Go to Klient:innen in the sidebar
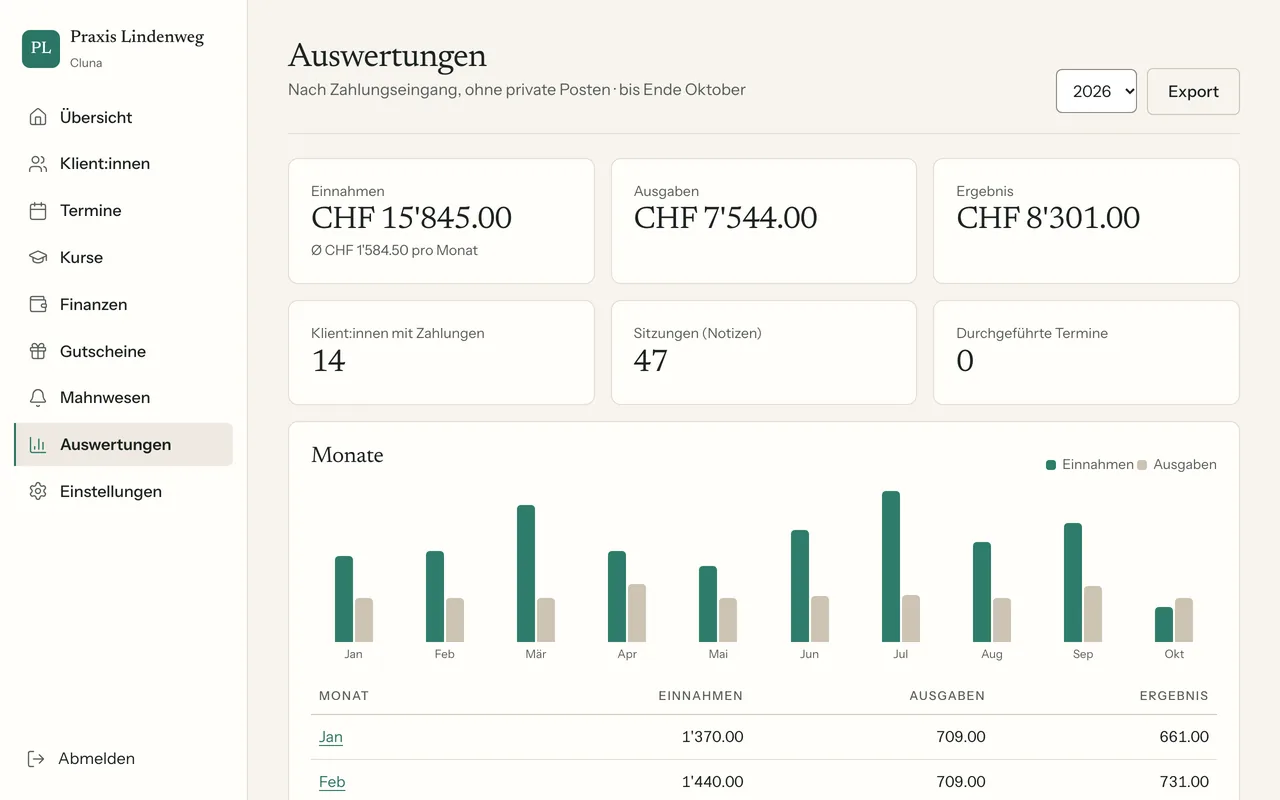The width and height of the screenshot is (1280, 800). coord(124,164)
